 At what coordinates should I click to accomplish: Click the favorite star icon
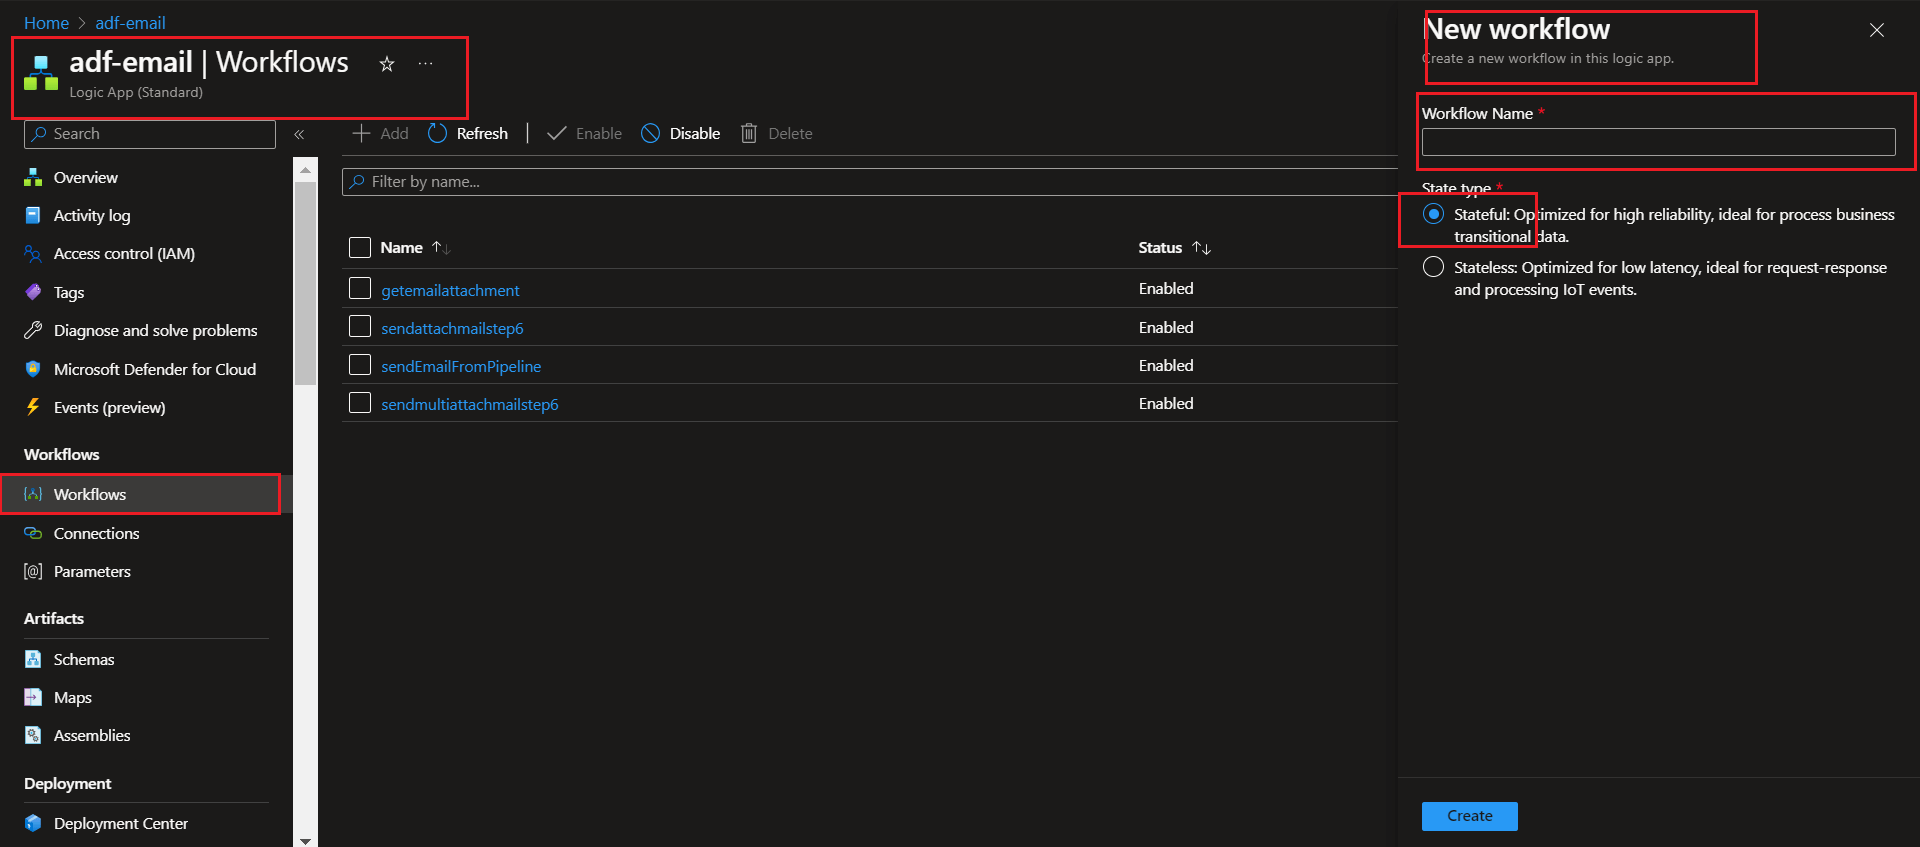click(387, 64)
